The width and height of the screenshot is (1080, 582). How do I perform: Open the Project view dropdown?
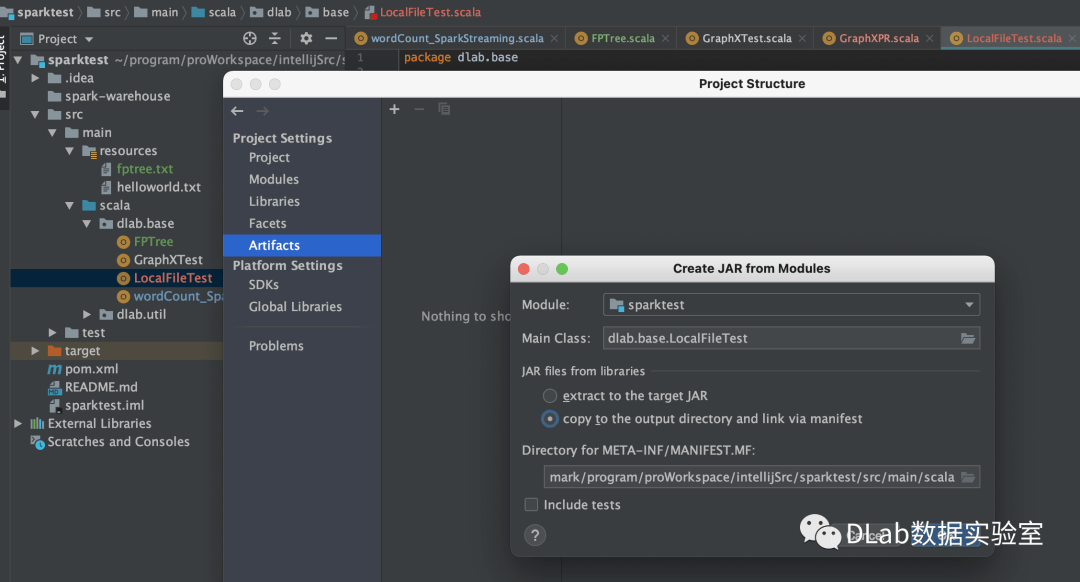pyautogui.click(x=65, y=39)
